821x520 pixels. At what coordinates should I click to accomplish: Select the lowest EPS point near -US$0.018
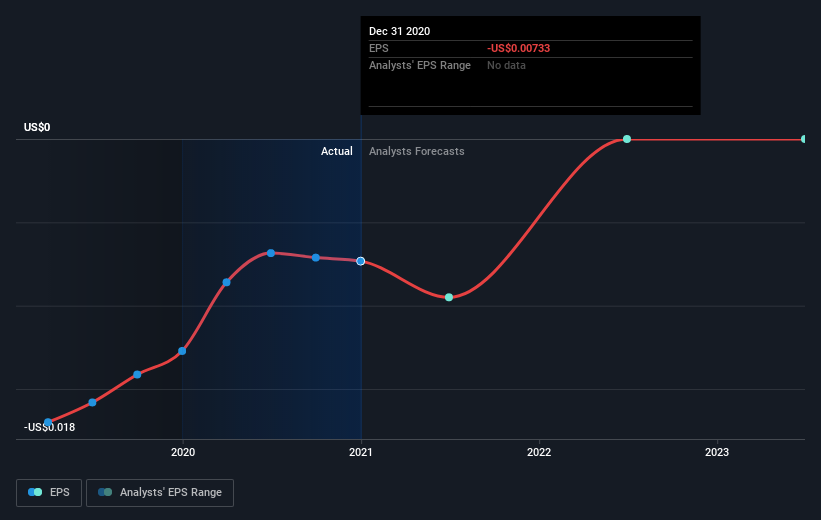[48, 422]
